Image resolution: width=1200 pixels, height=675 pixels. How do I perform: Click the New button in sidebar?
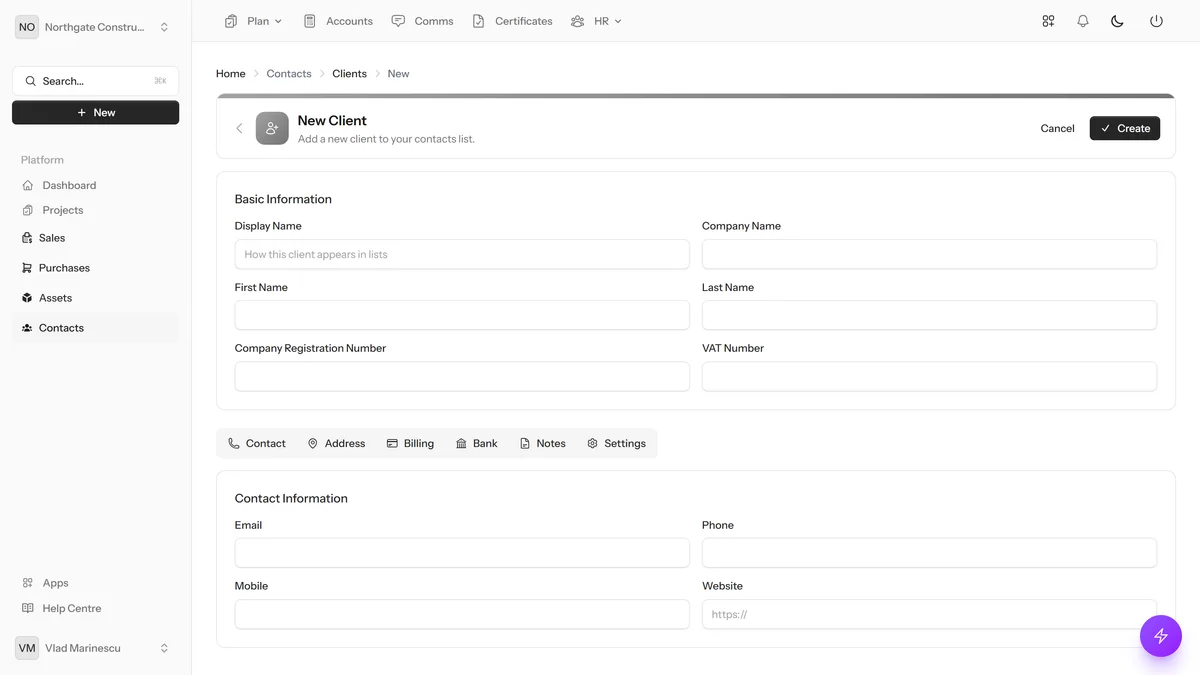click(96, 113)
